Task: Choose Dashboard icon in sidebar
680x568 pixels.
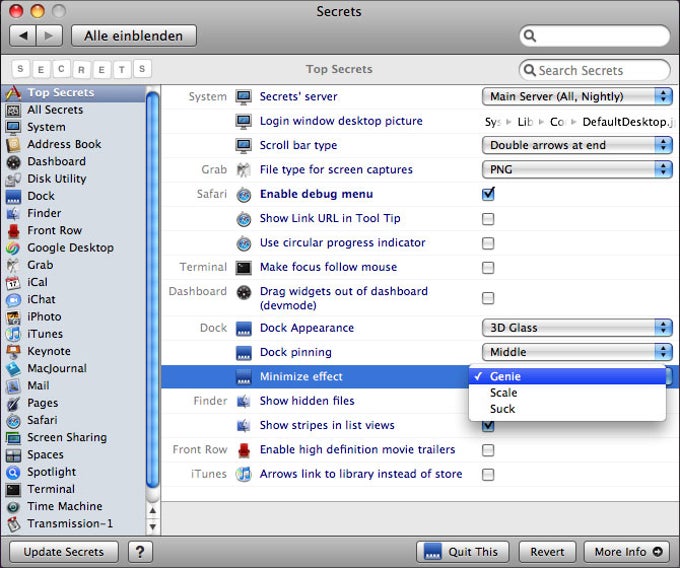Action: tap(13, 162)
